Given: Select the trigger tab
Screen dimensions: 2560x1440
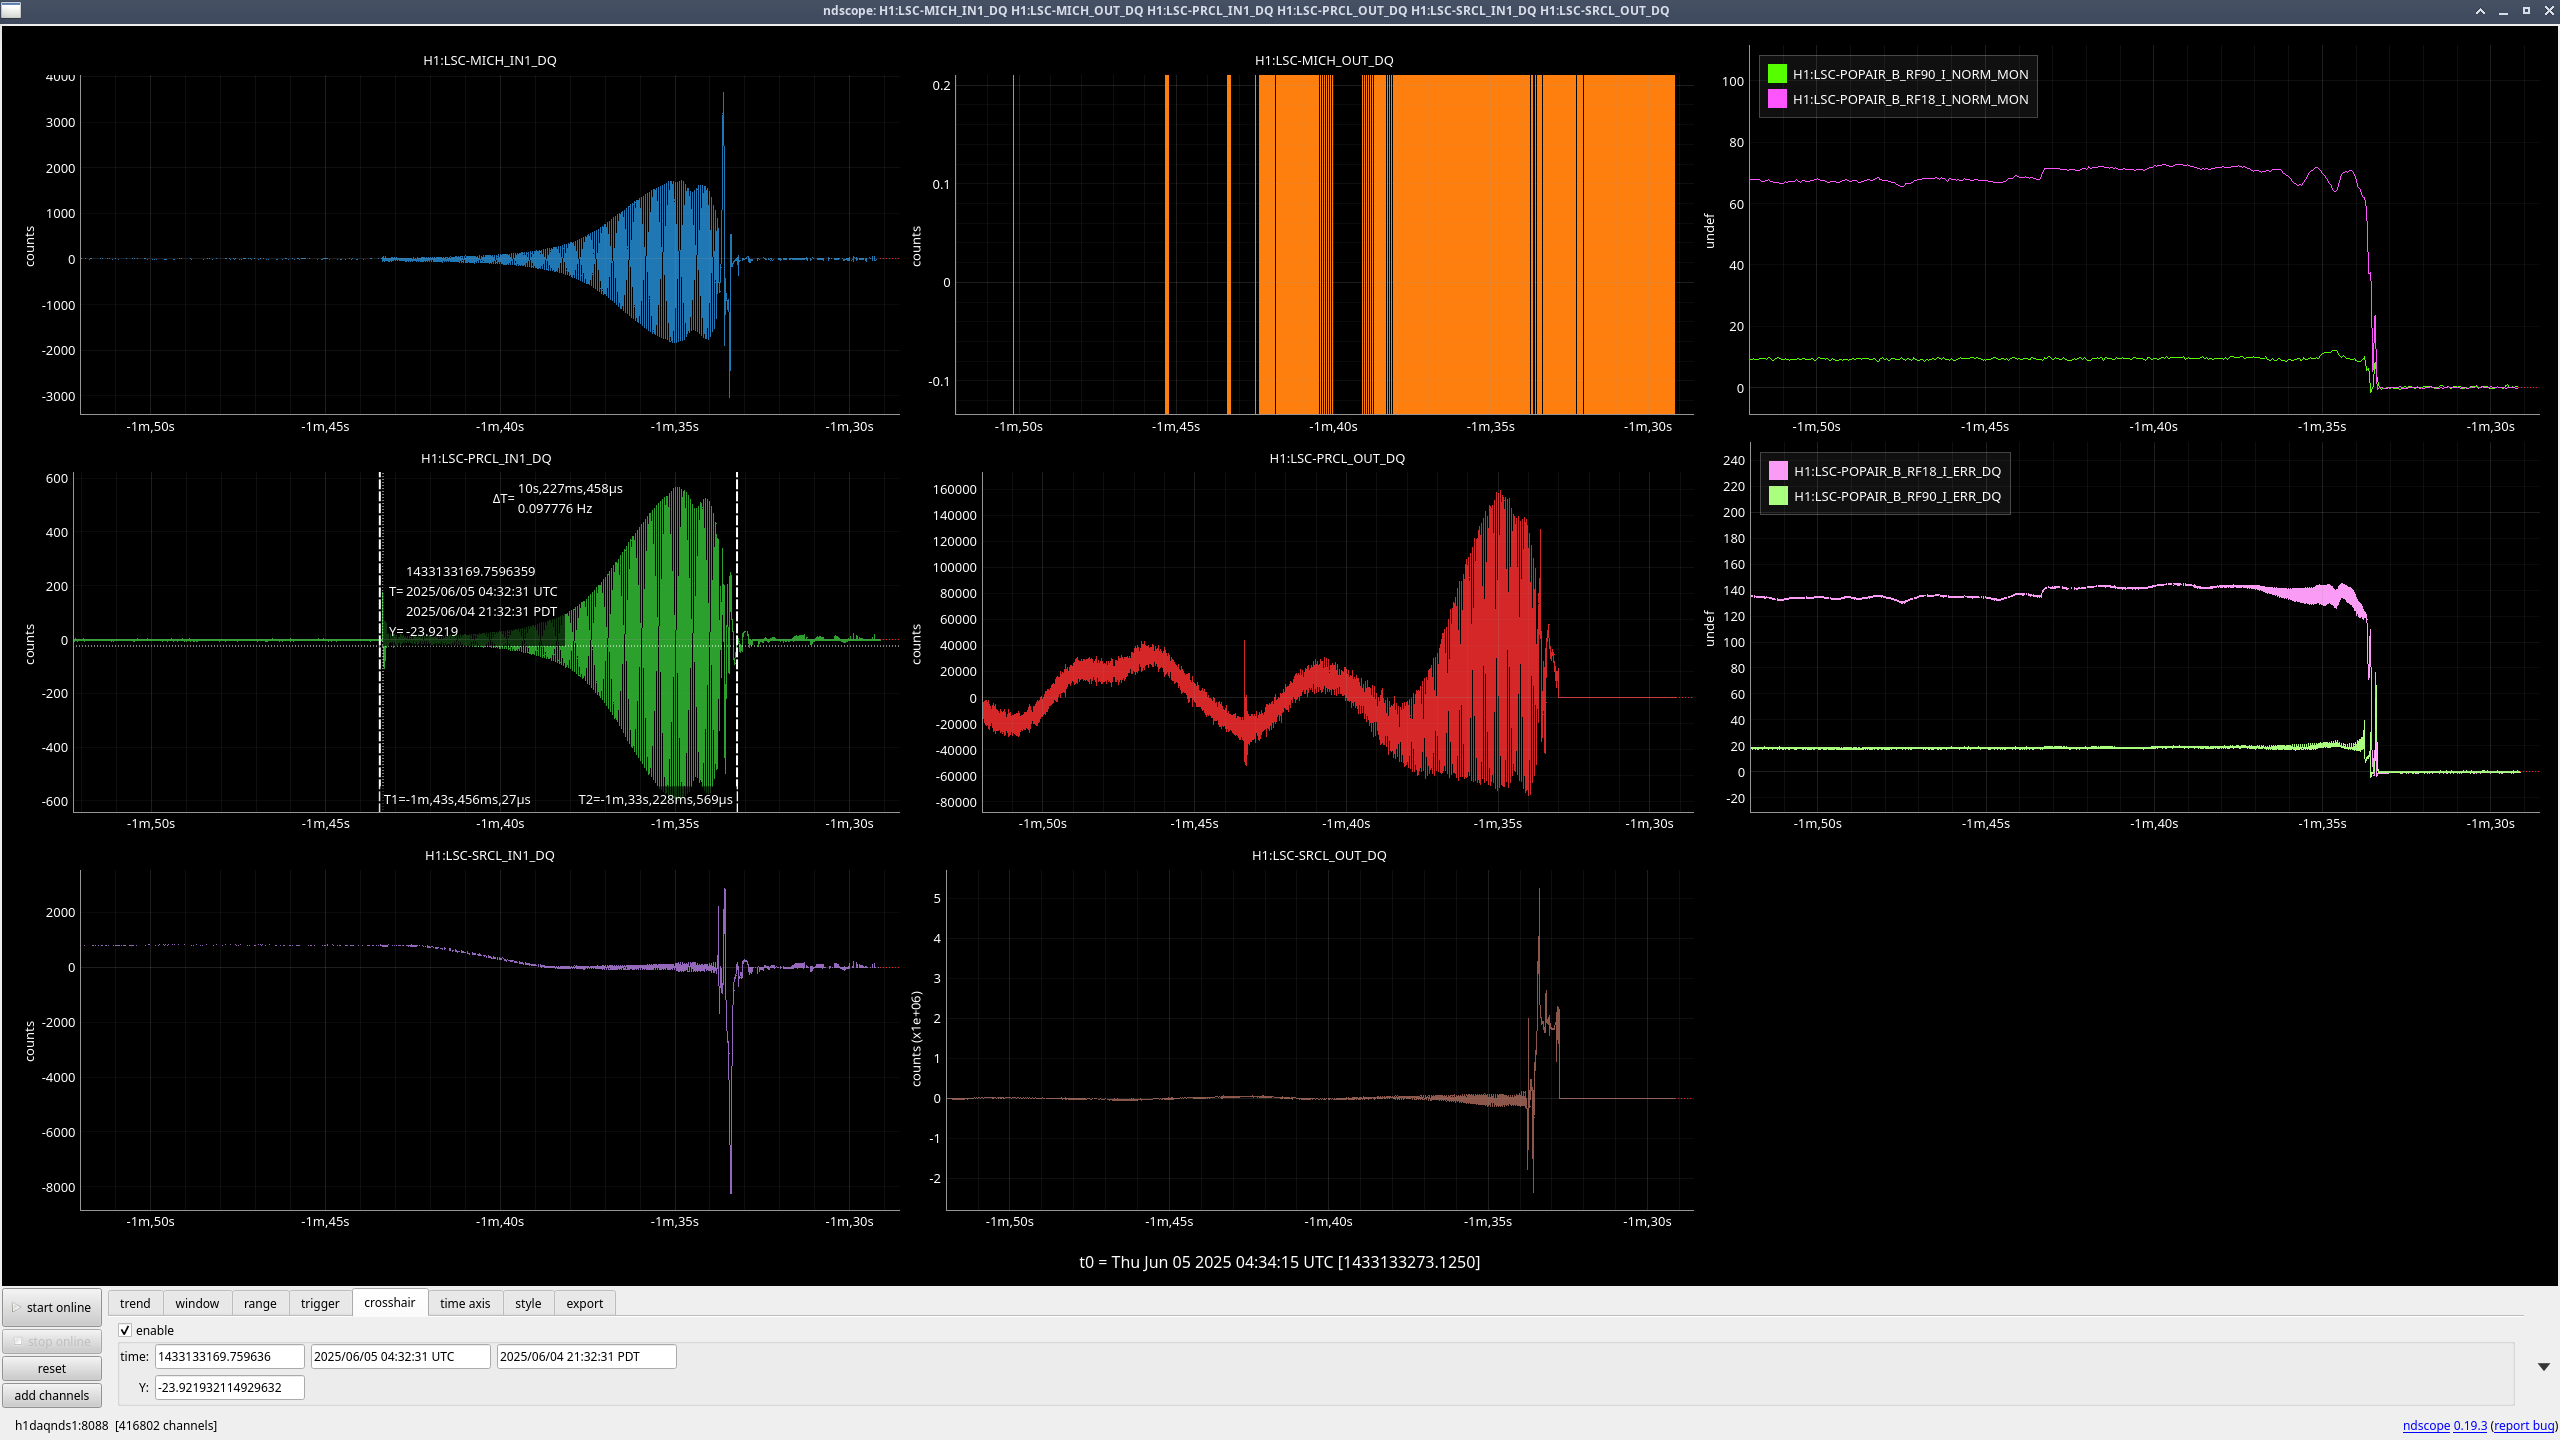Looking at the screenshot, I should (320, 1303).
